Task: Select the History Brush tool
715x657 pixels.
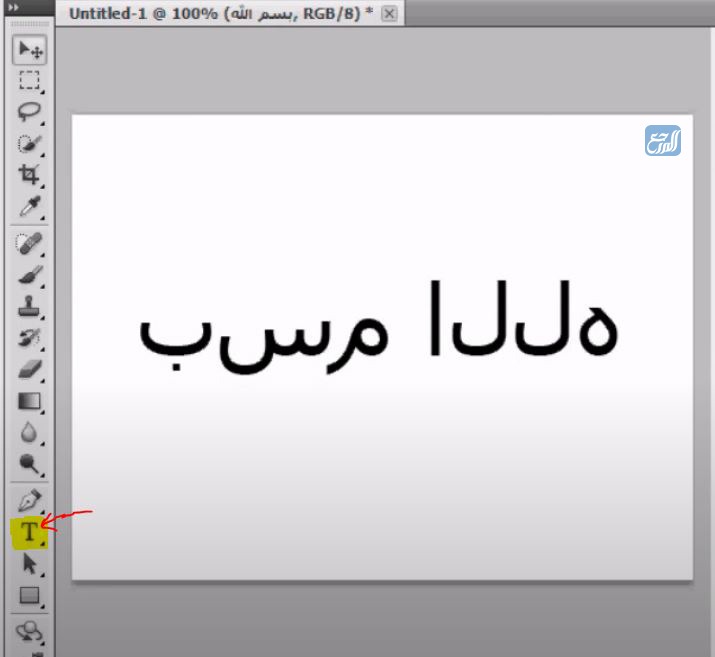Action: (30, 338)
